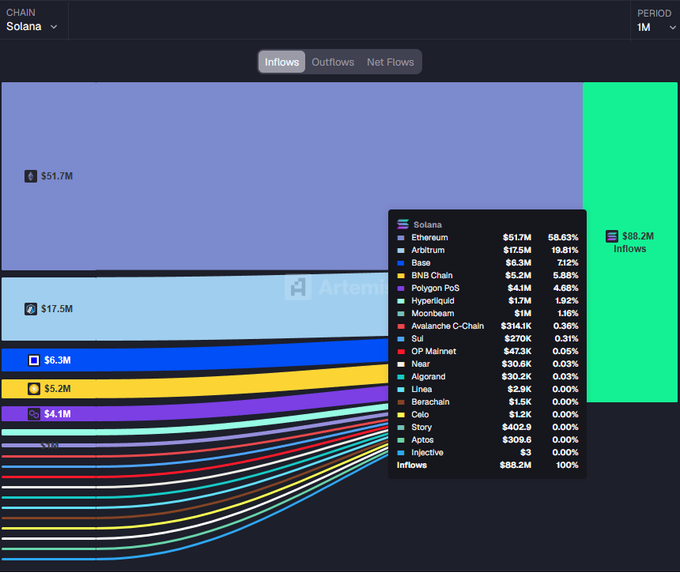Click Berachain row text in tooltip
Screen dimensions: 680x573
[430, 402]
